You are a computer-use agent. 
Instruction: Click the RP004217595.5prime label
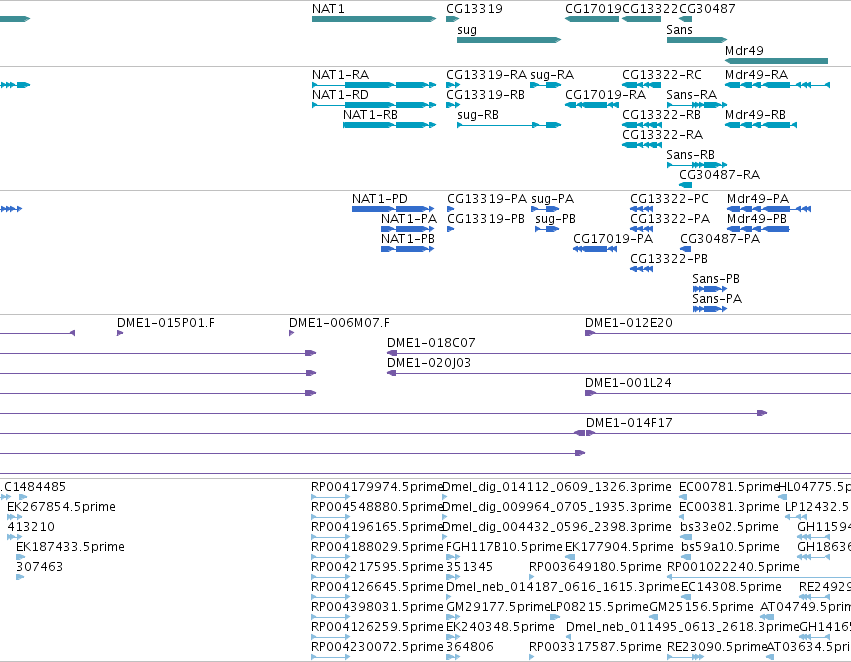[x=377, y=567]
